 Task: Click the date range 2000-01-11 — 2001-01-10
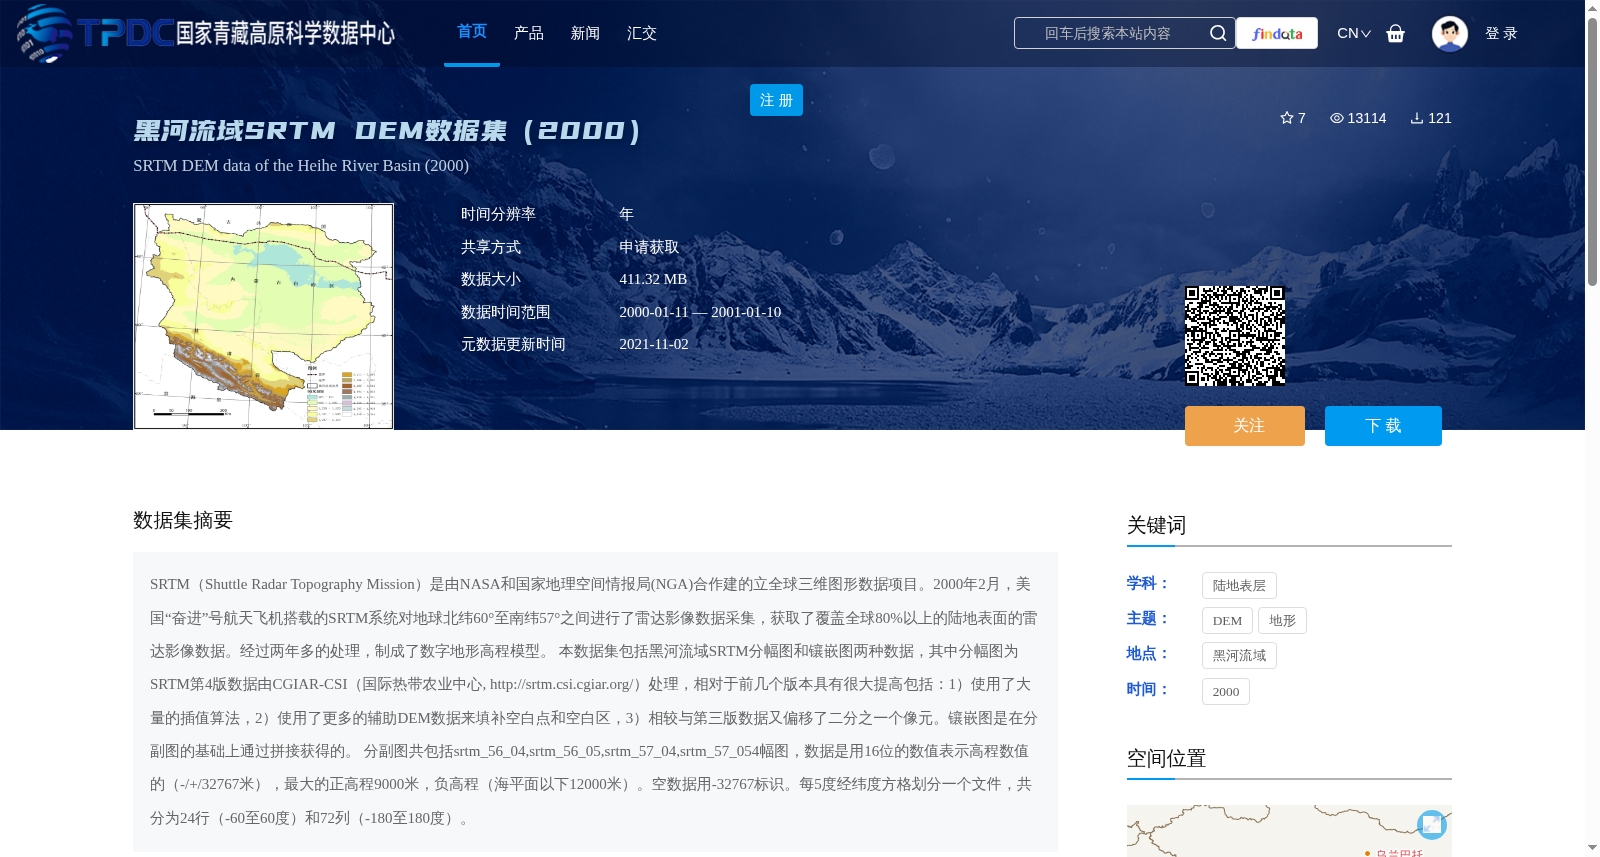click(x=700, y=312)
